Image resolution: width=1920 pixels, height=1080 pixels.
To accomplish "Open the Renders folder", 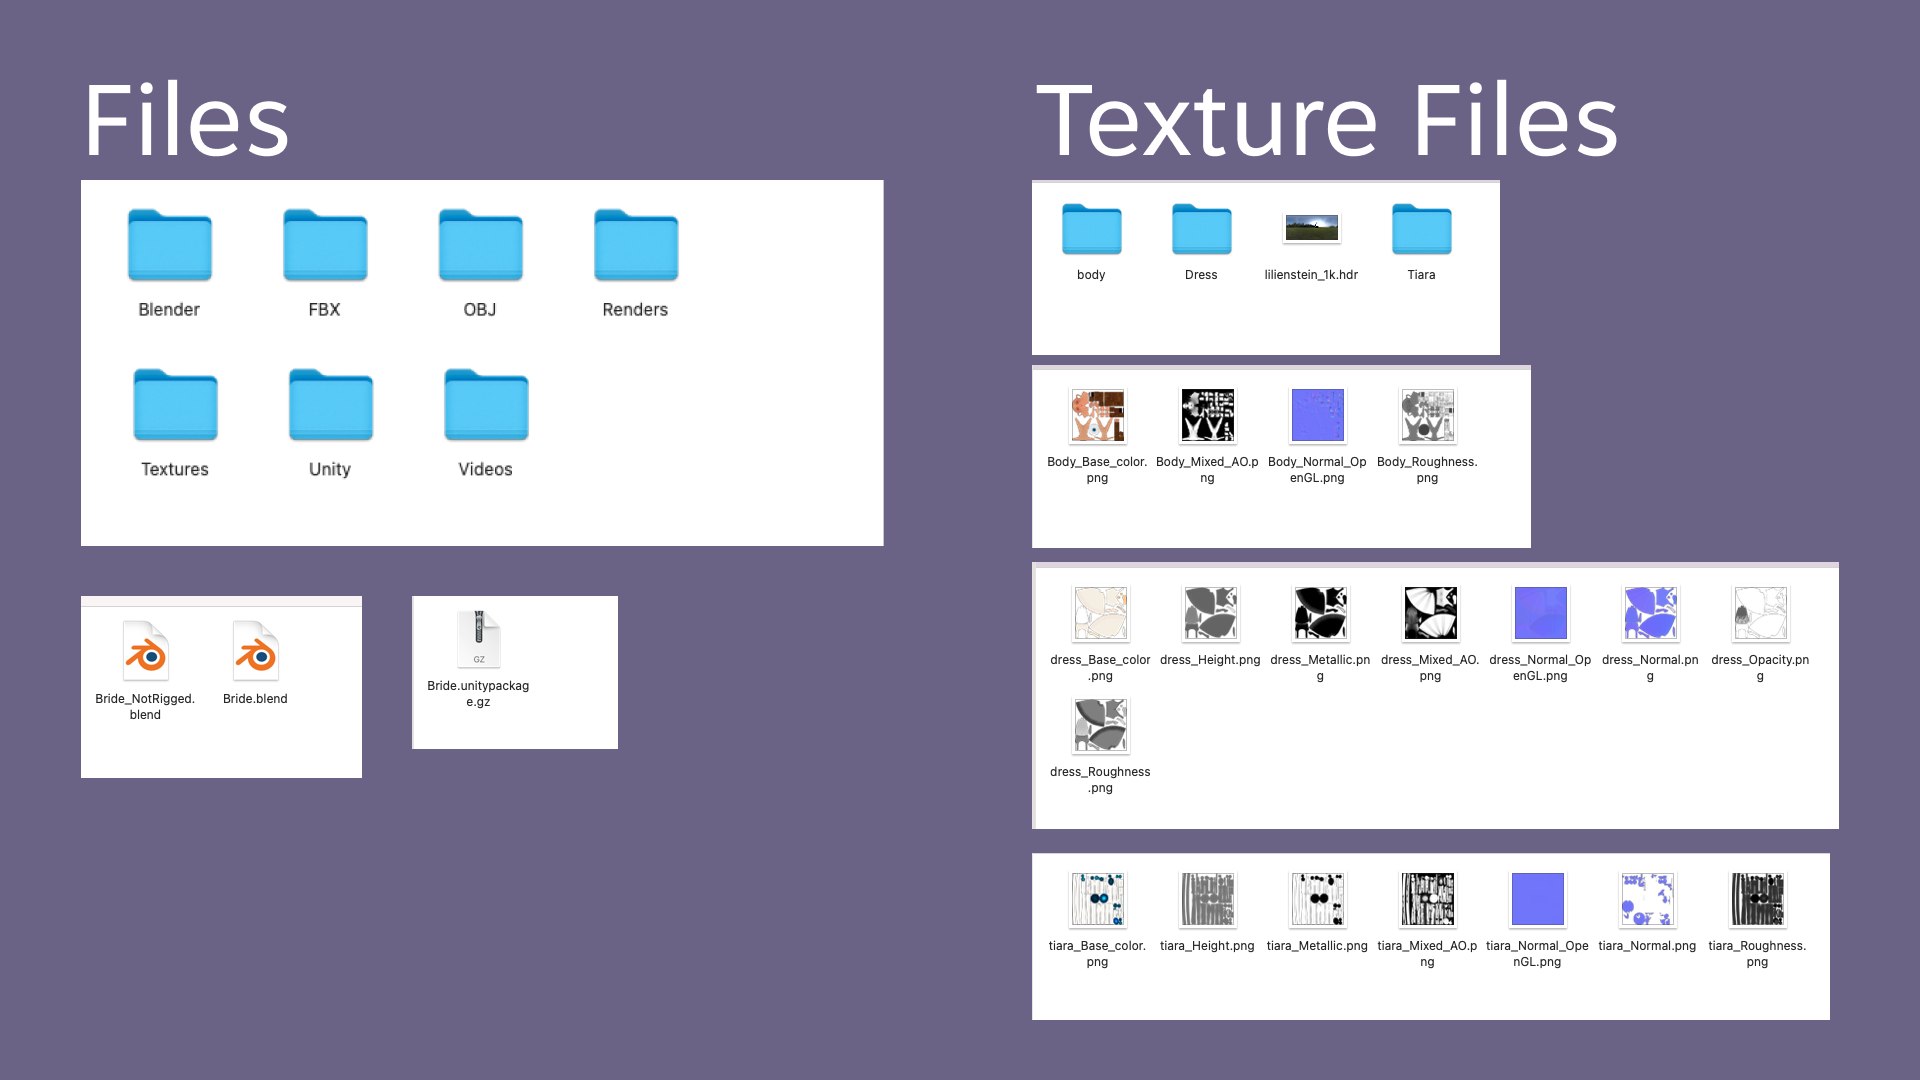I will (636, 245).
